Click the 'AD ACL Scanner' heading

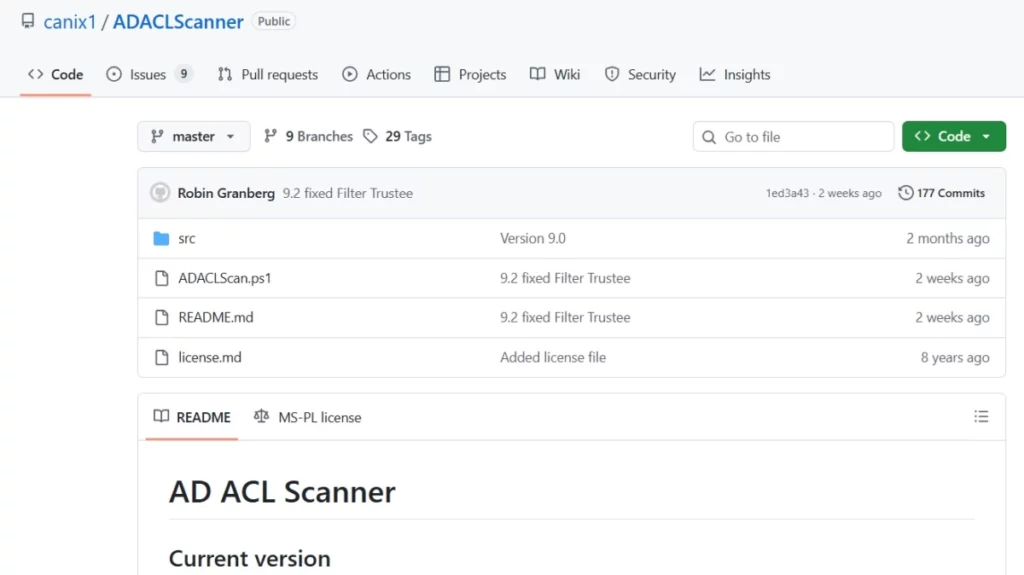(x=282, y=492)
